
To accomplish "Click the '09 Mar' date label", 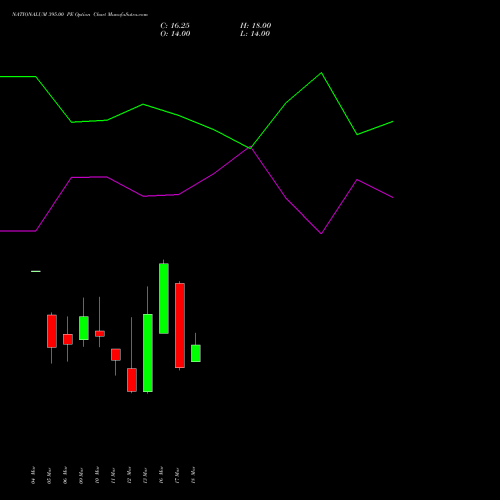I will point(81,475).
